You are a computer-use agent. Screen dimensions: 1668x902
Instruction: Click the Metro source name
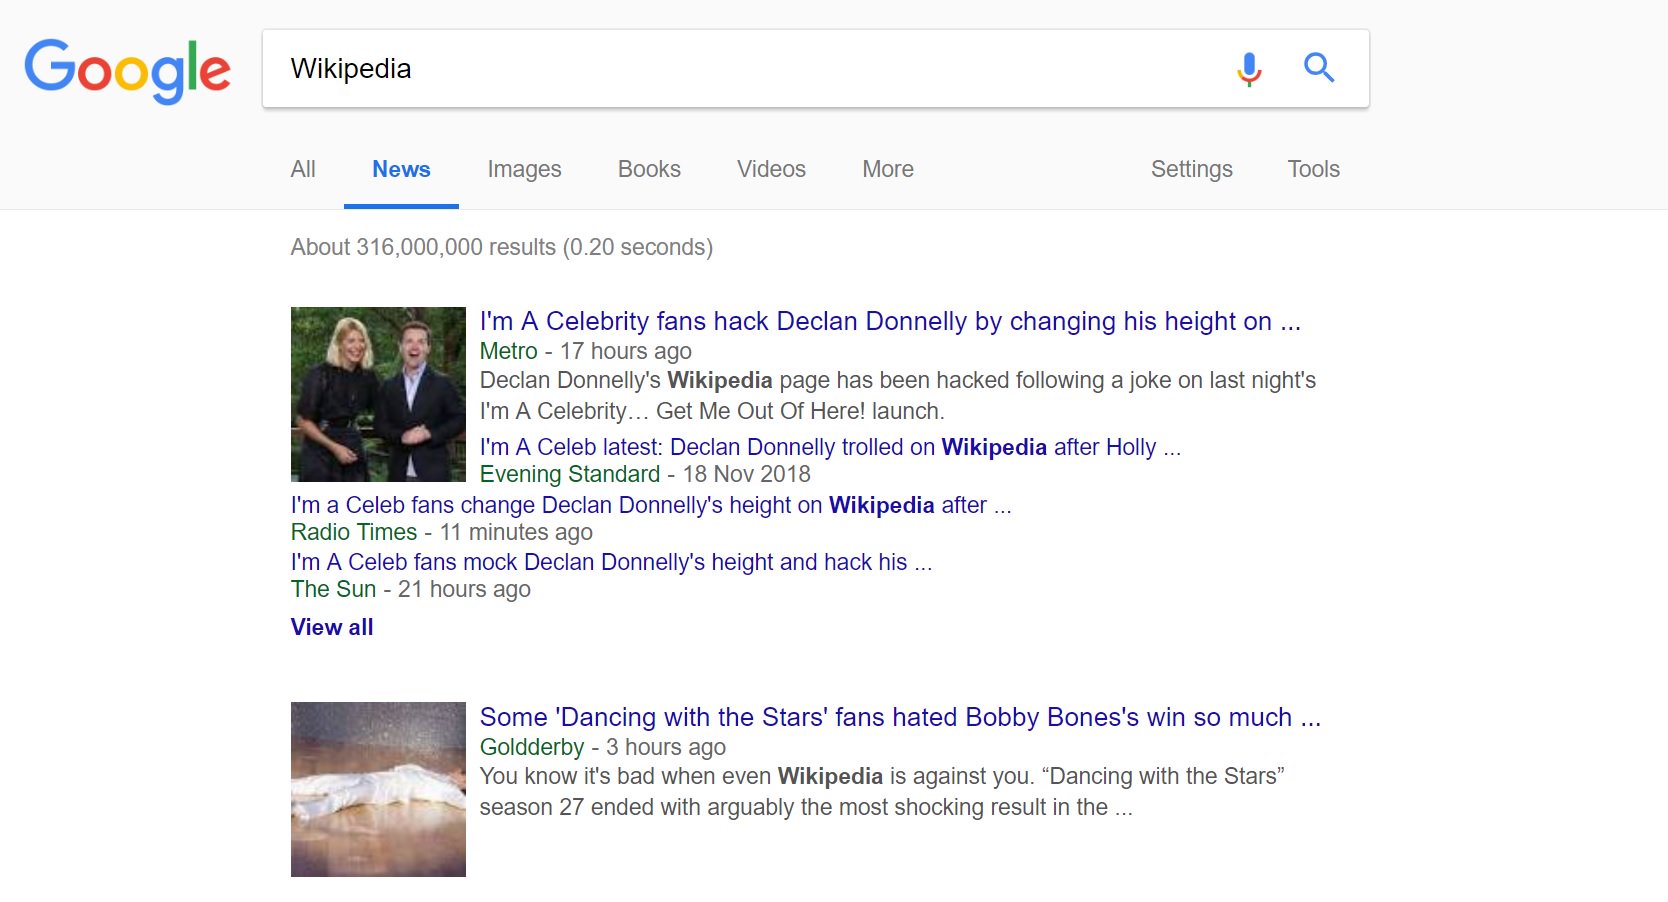[x=508, y=351]
